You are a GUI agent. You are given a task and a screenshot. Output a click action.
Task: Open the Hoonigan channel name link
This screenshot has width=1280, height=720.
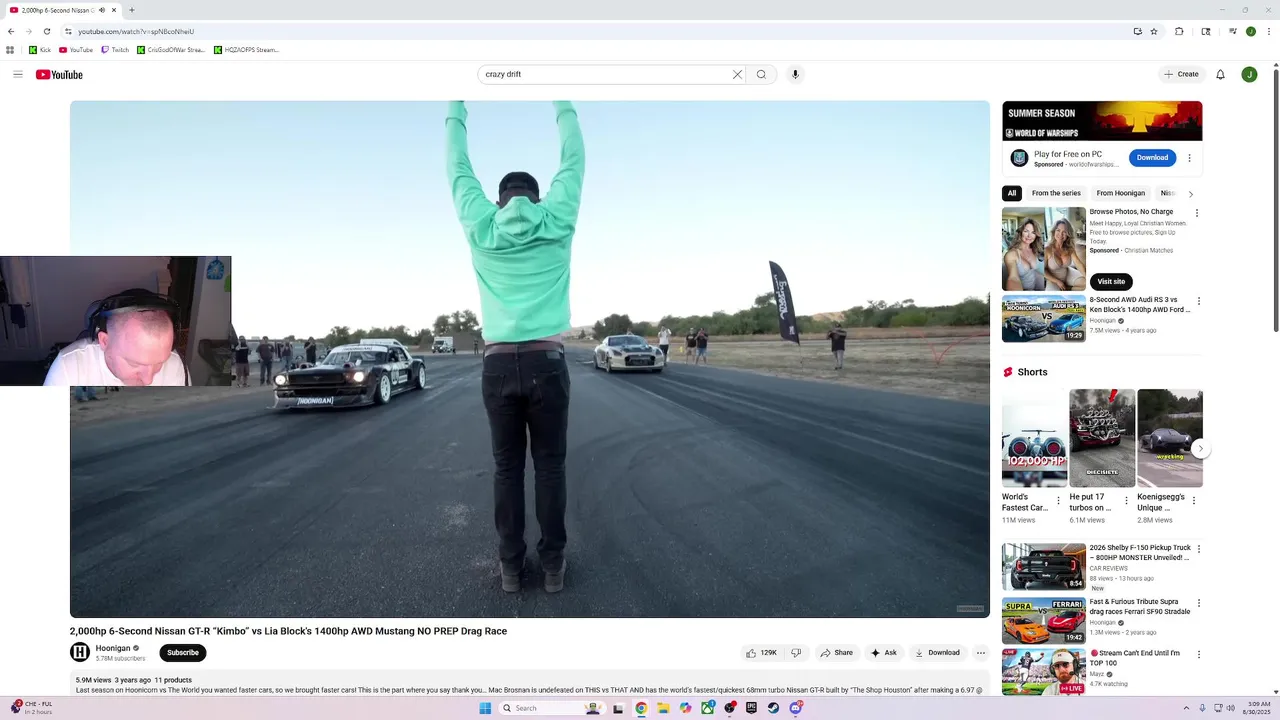113,648
